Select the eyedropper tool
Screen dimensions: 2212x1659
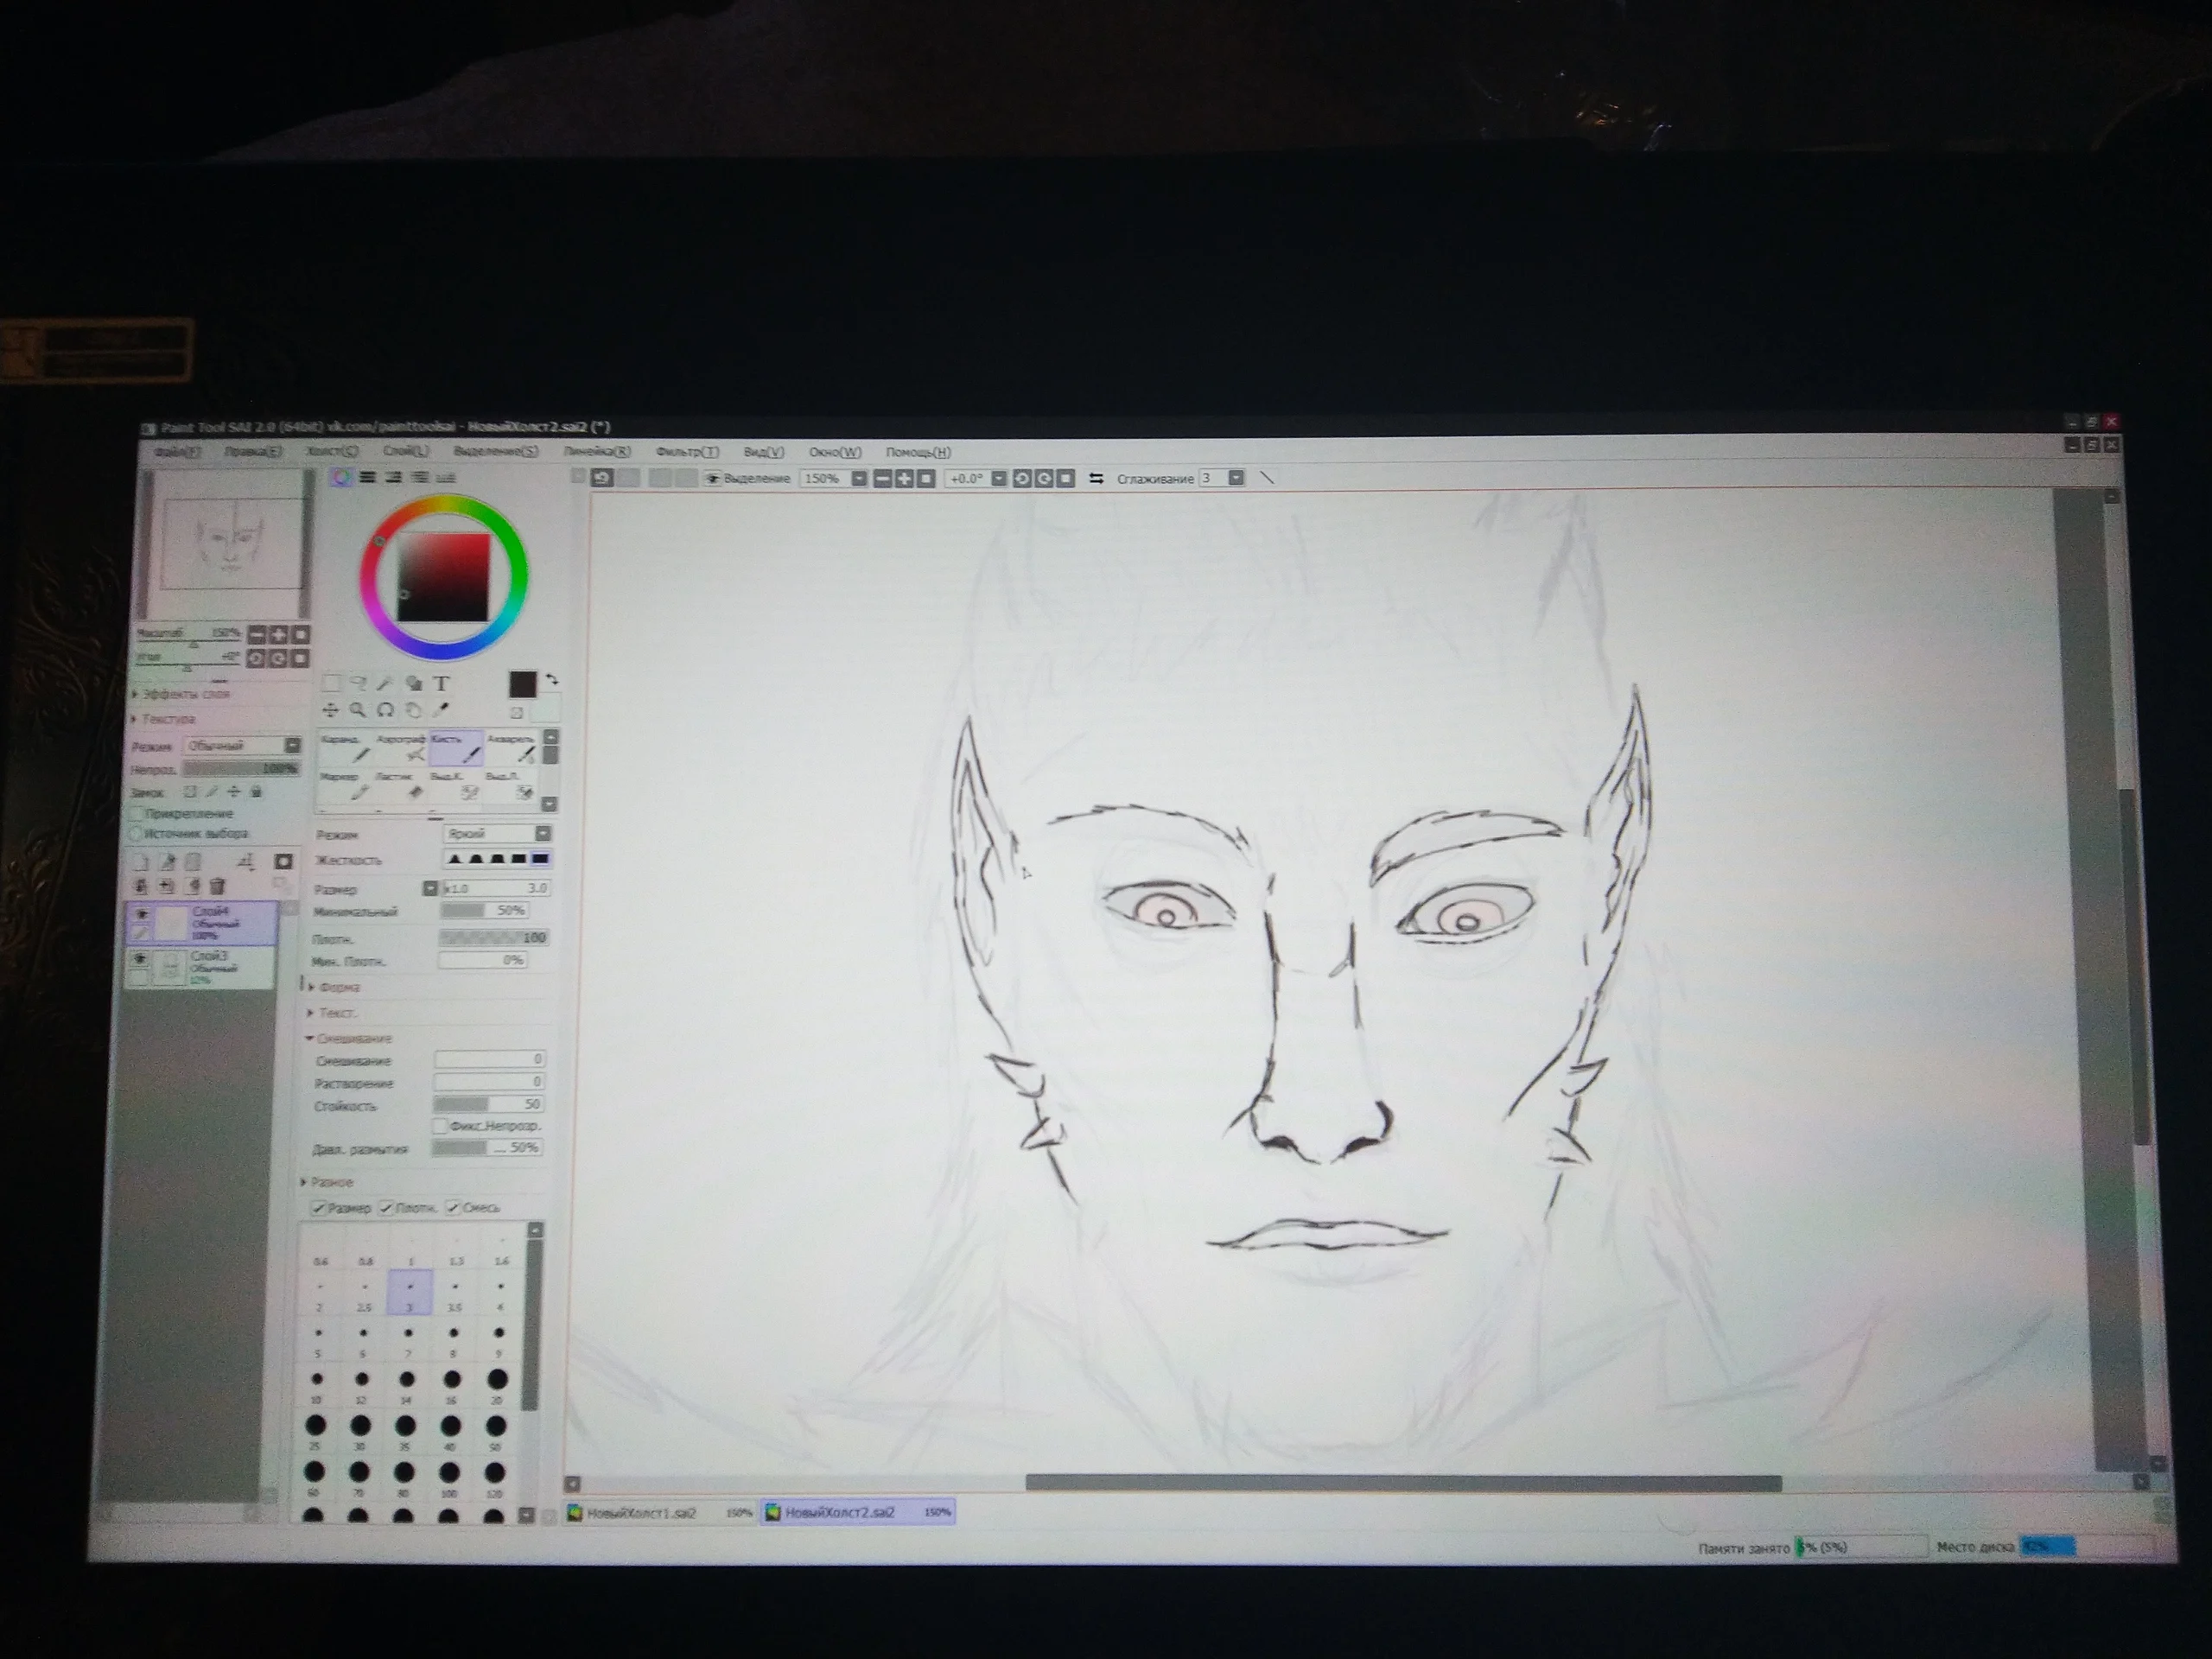point(441,710)
